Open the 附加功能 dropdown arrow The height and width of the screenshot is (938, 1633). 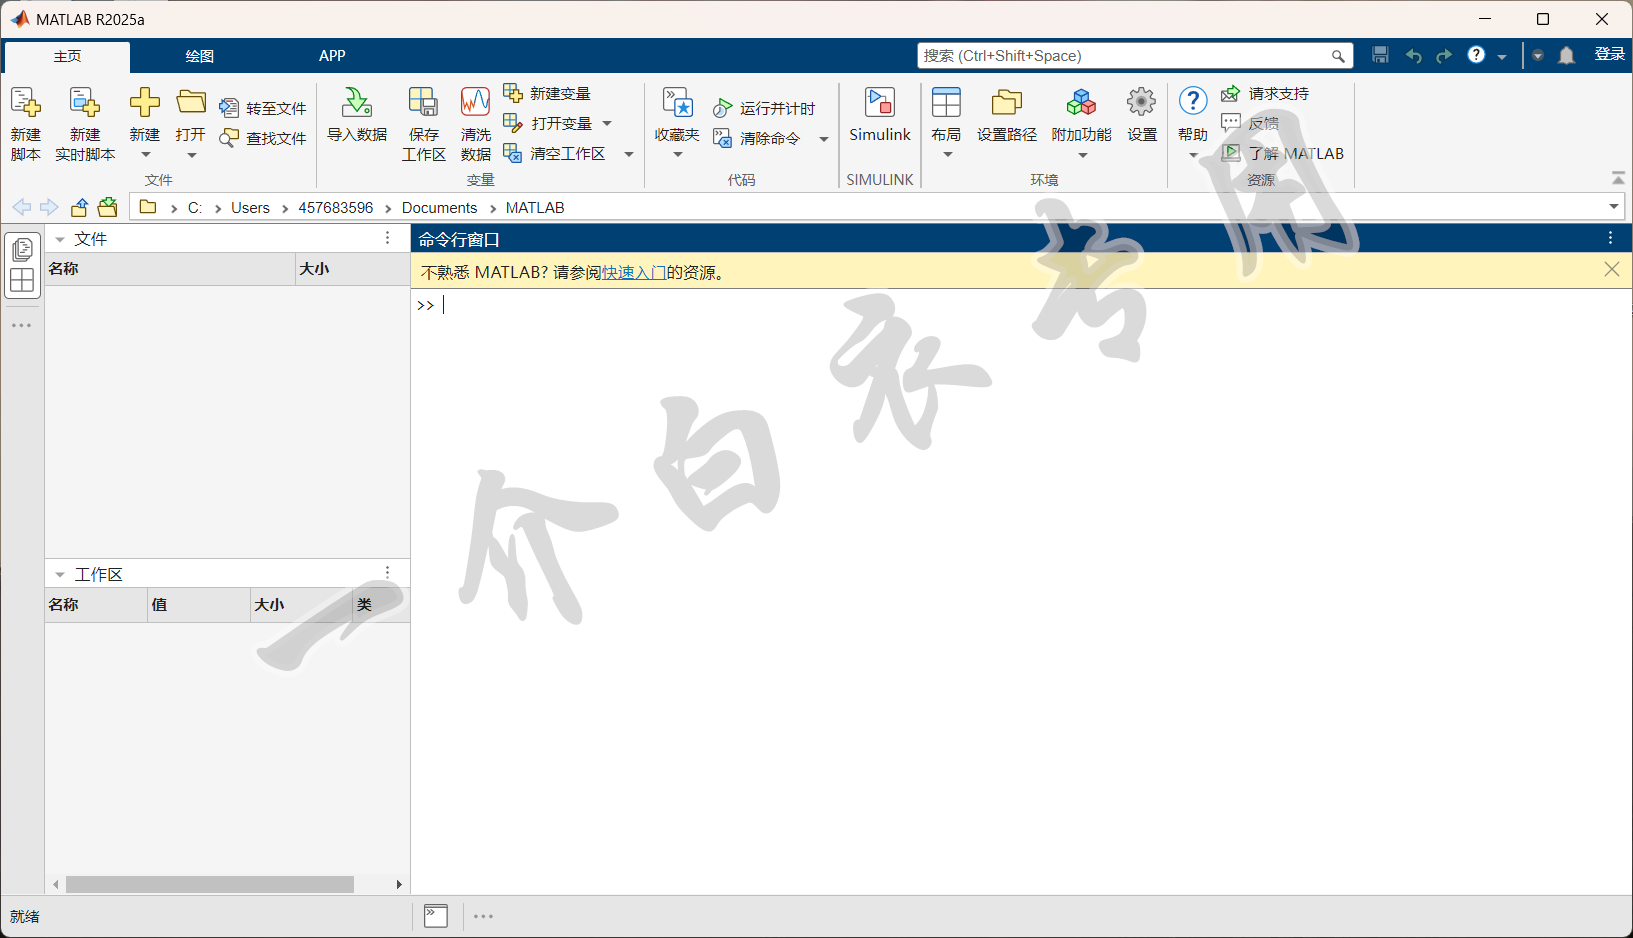click(x=1082, y=155)
